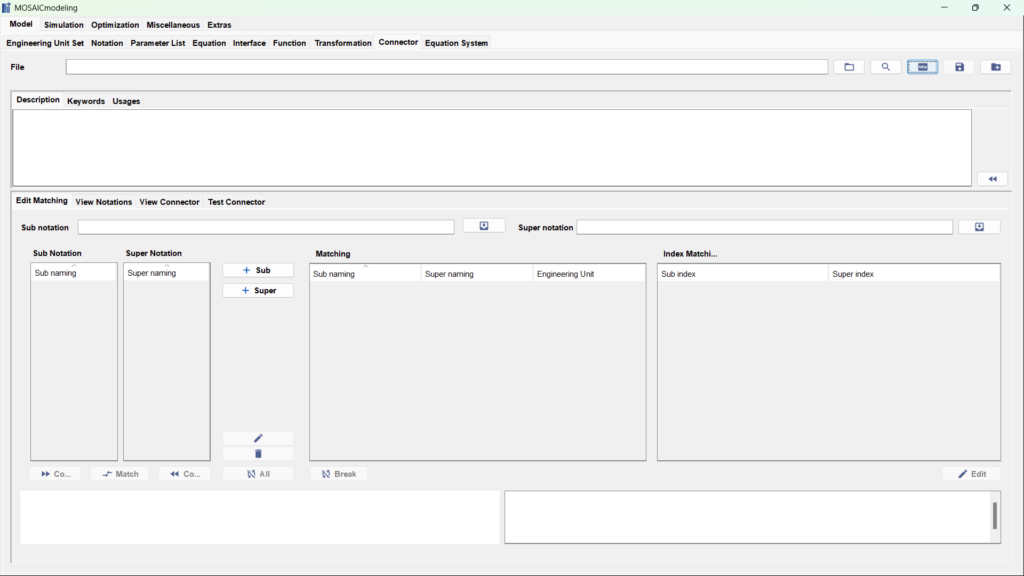Open a connector file with folder icon
The height and width of the screenshot is (576, 1024).
(849, 67)
